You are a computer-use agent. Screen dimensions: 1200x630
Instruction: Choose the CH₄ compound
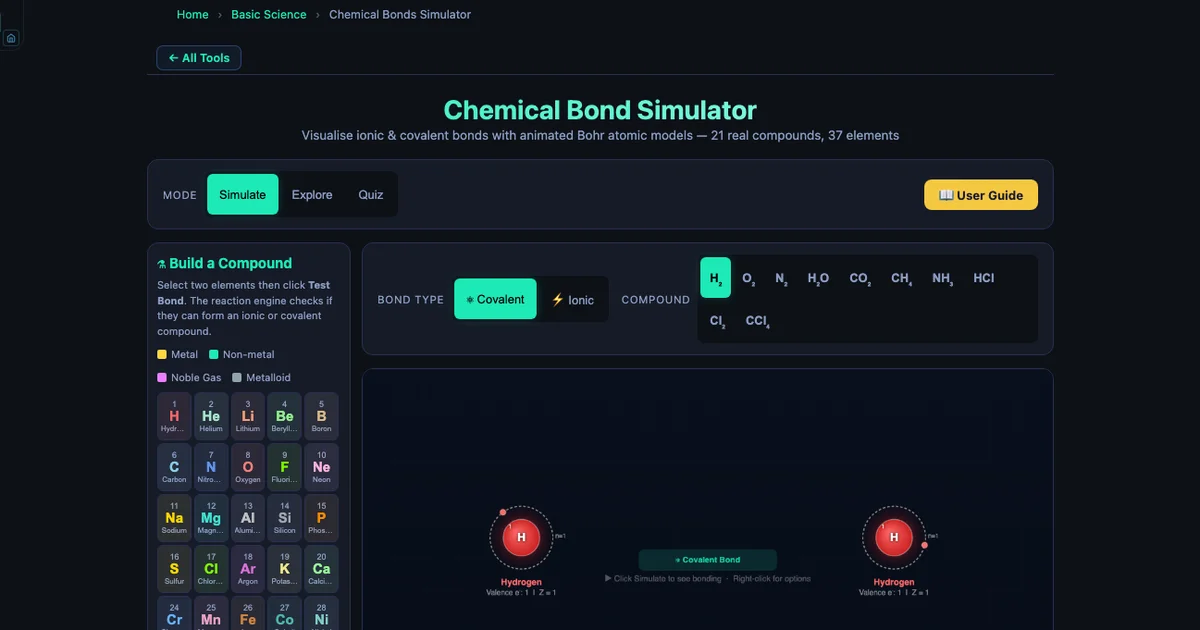click(901, 278)
